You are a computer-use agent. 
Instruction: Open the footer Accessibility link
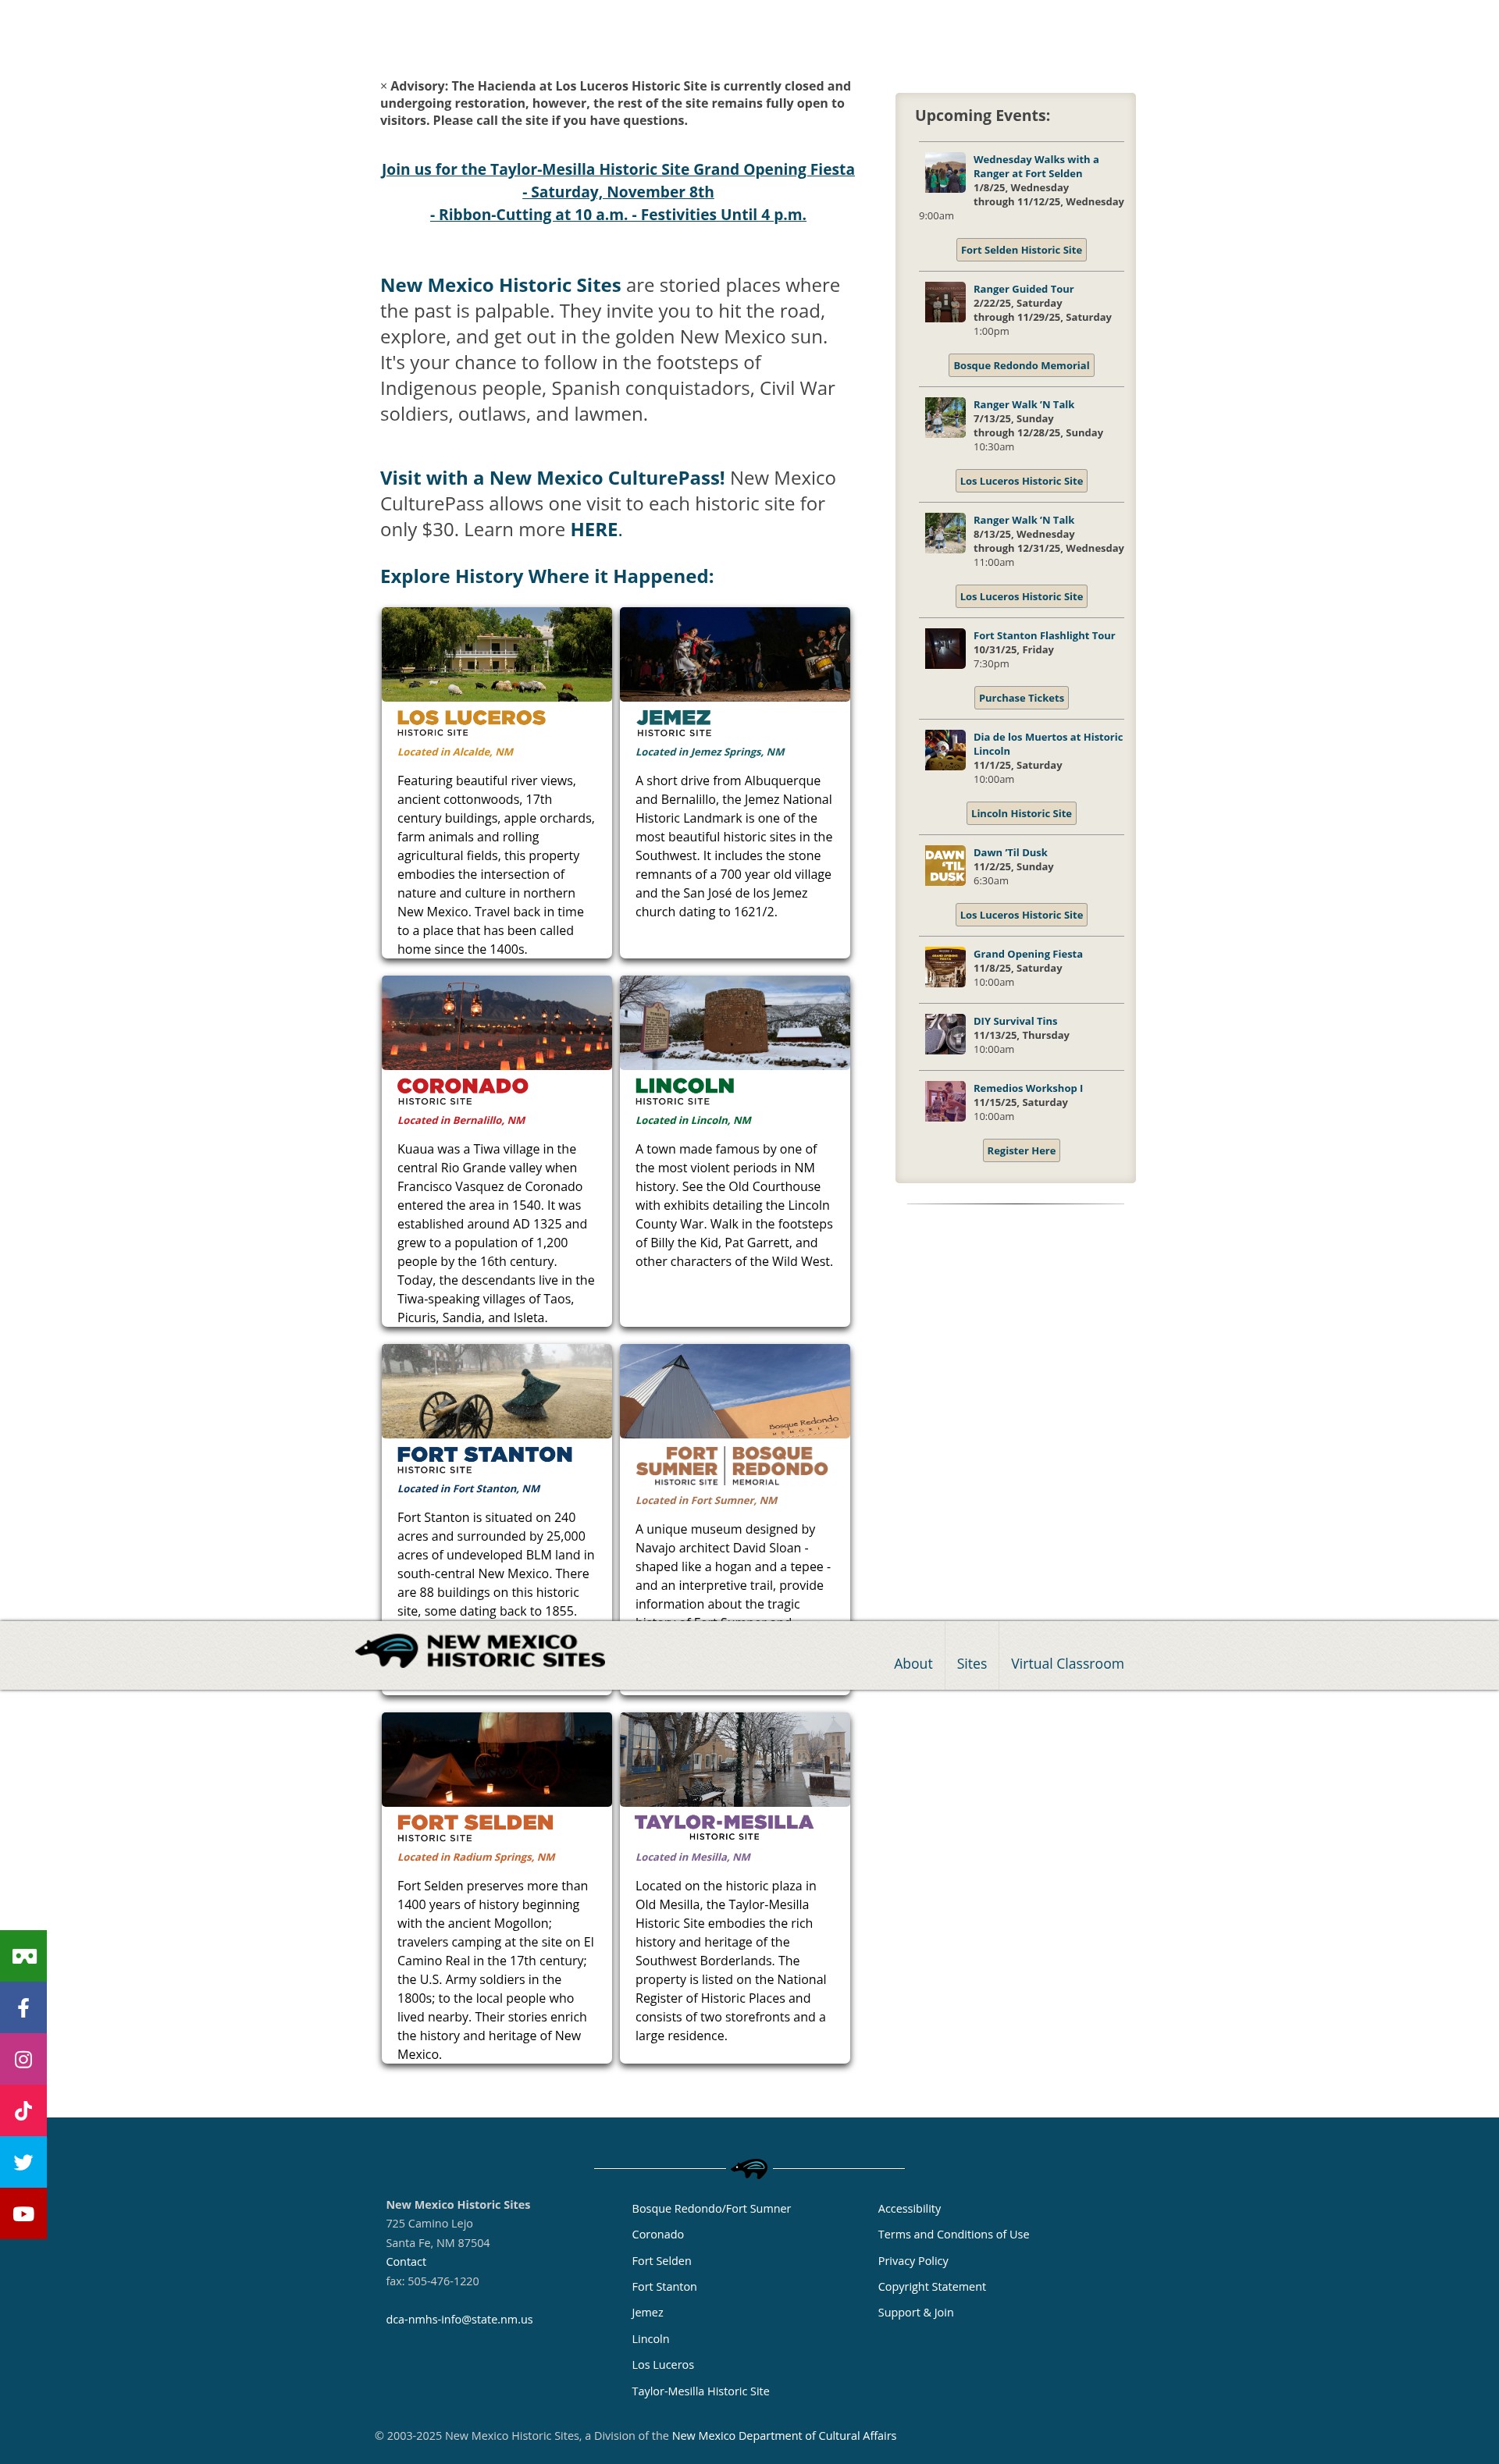coord(909,2208)
